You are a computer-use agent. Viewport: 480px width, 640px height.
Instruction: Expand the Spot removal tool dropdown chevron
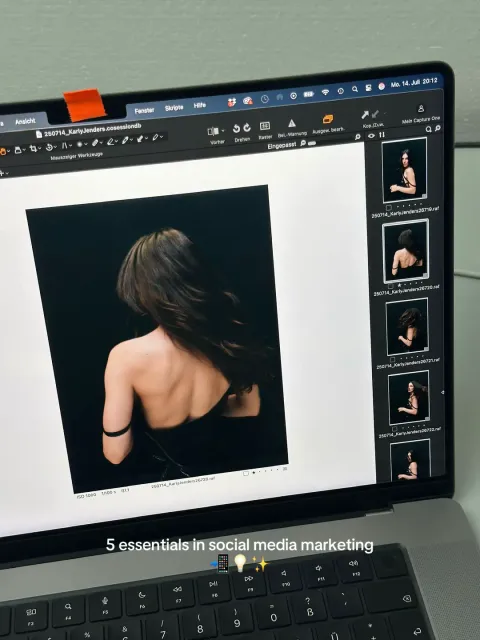click(x=86, y=144)
